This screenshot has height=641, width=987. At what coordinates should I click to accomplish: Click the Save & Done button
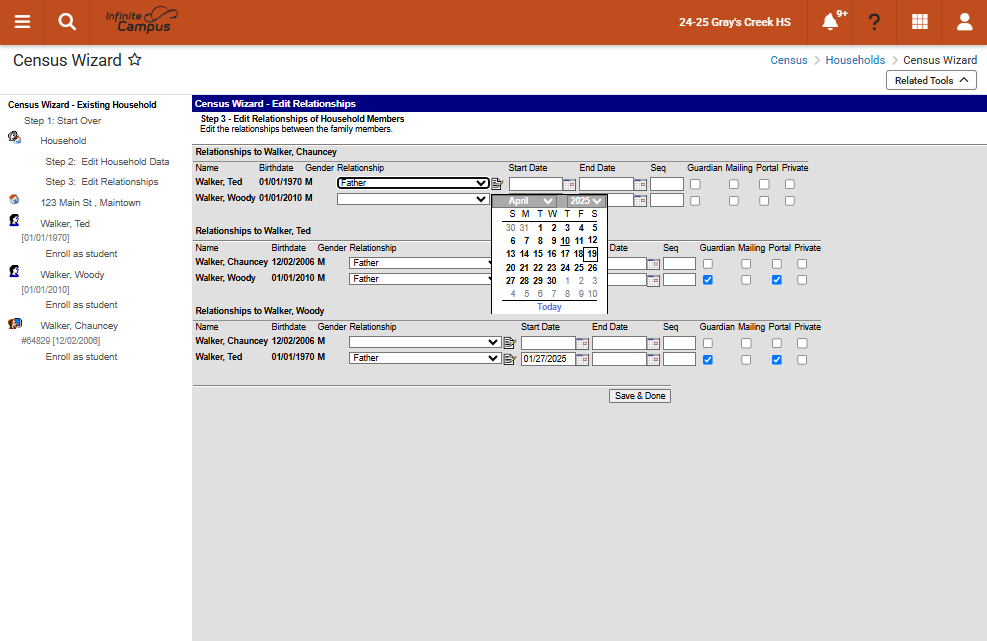(640, 396)
